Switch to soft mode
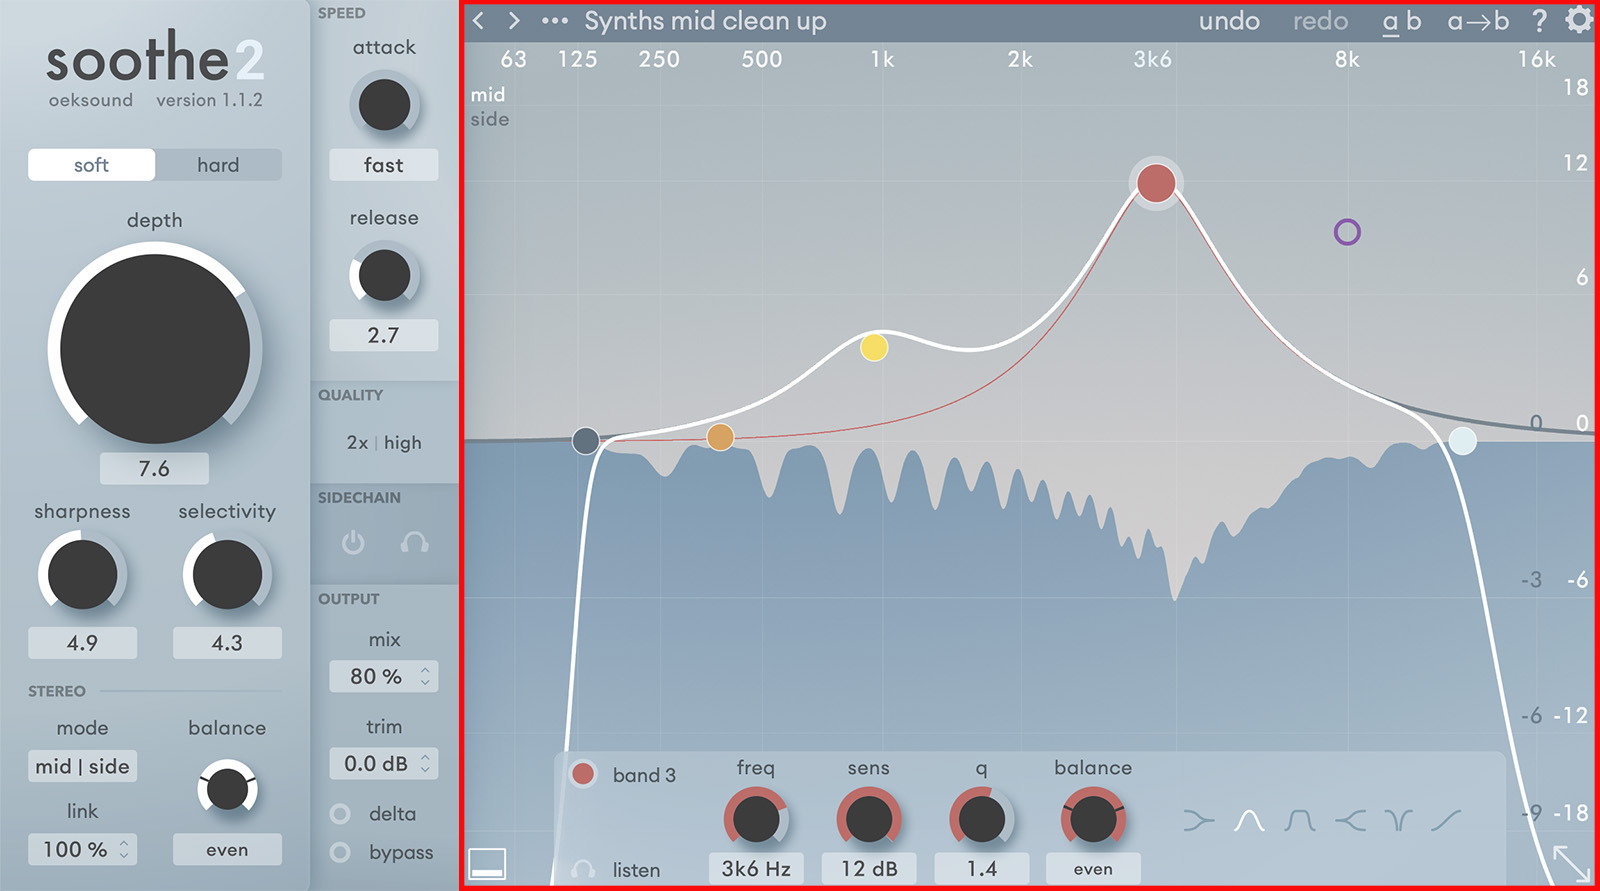This screenshot has width=1600, height=891. click(91, 165)
